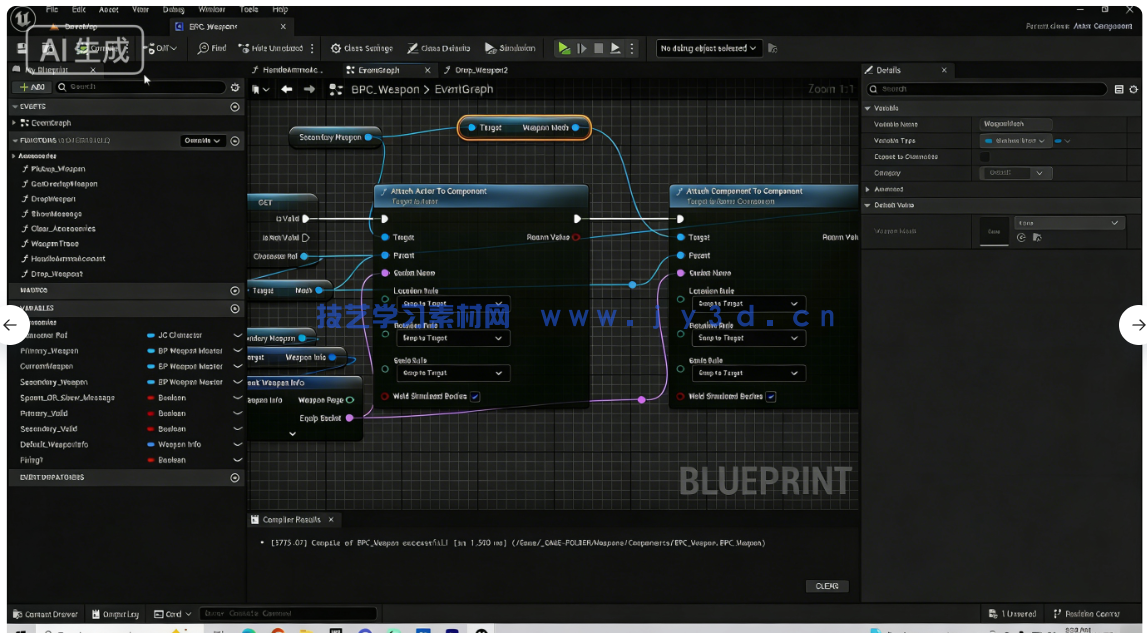
Task: Switch to the Drop_Weapon2 graph tab
Action: (x=480, y=70)
